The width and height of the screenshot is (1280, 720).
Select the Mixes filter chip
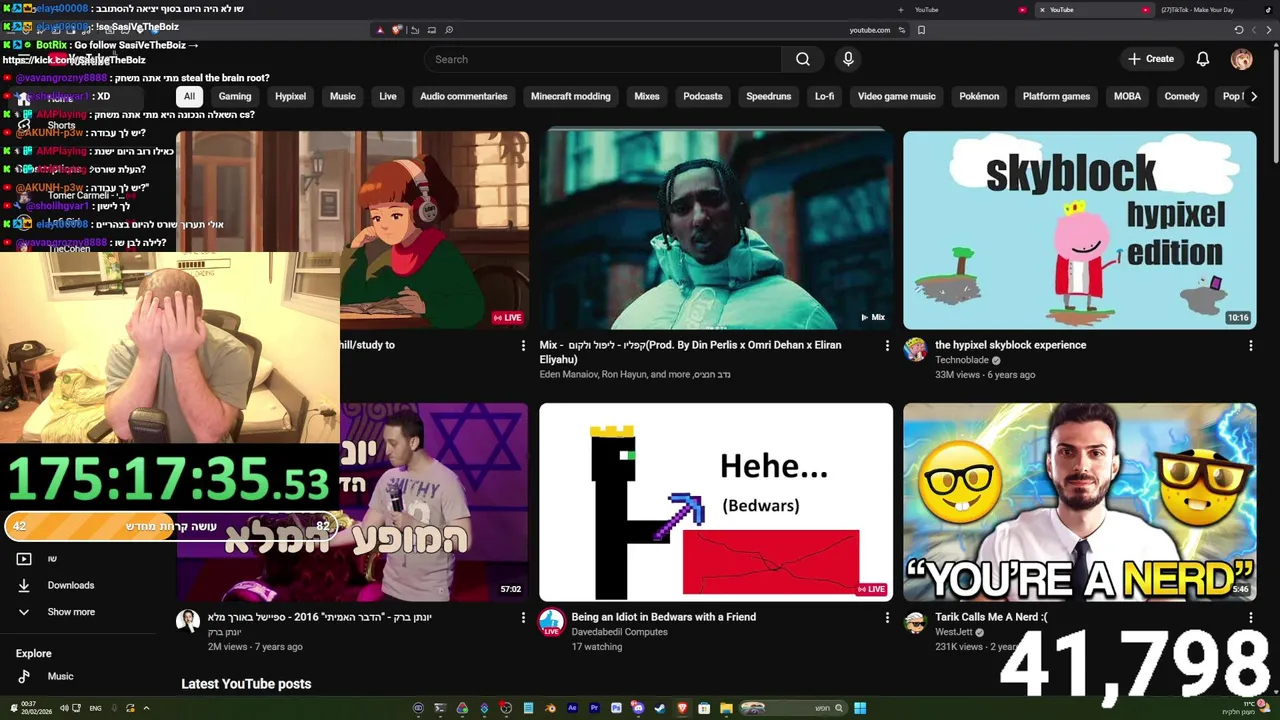647,96
